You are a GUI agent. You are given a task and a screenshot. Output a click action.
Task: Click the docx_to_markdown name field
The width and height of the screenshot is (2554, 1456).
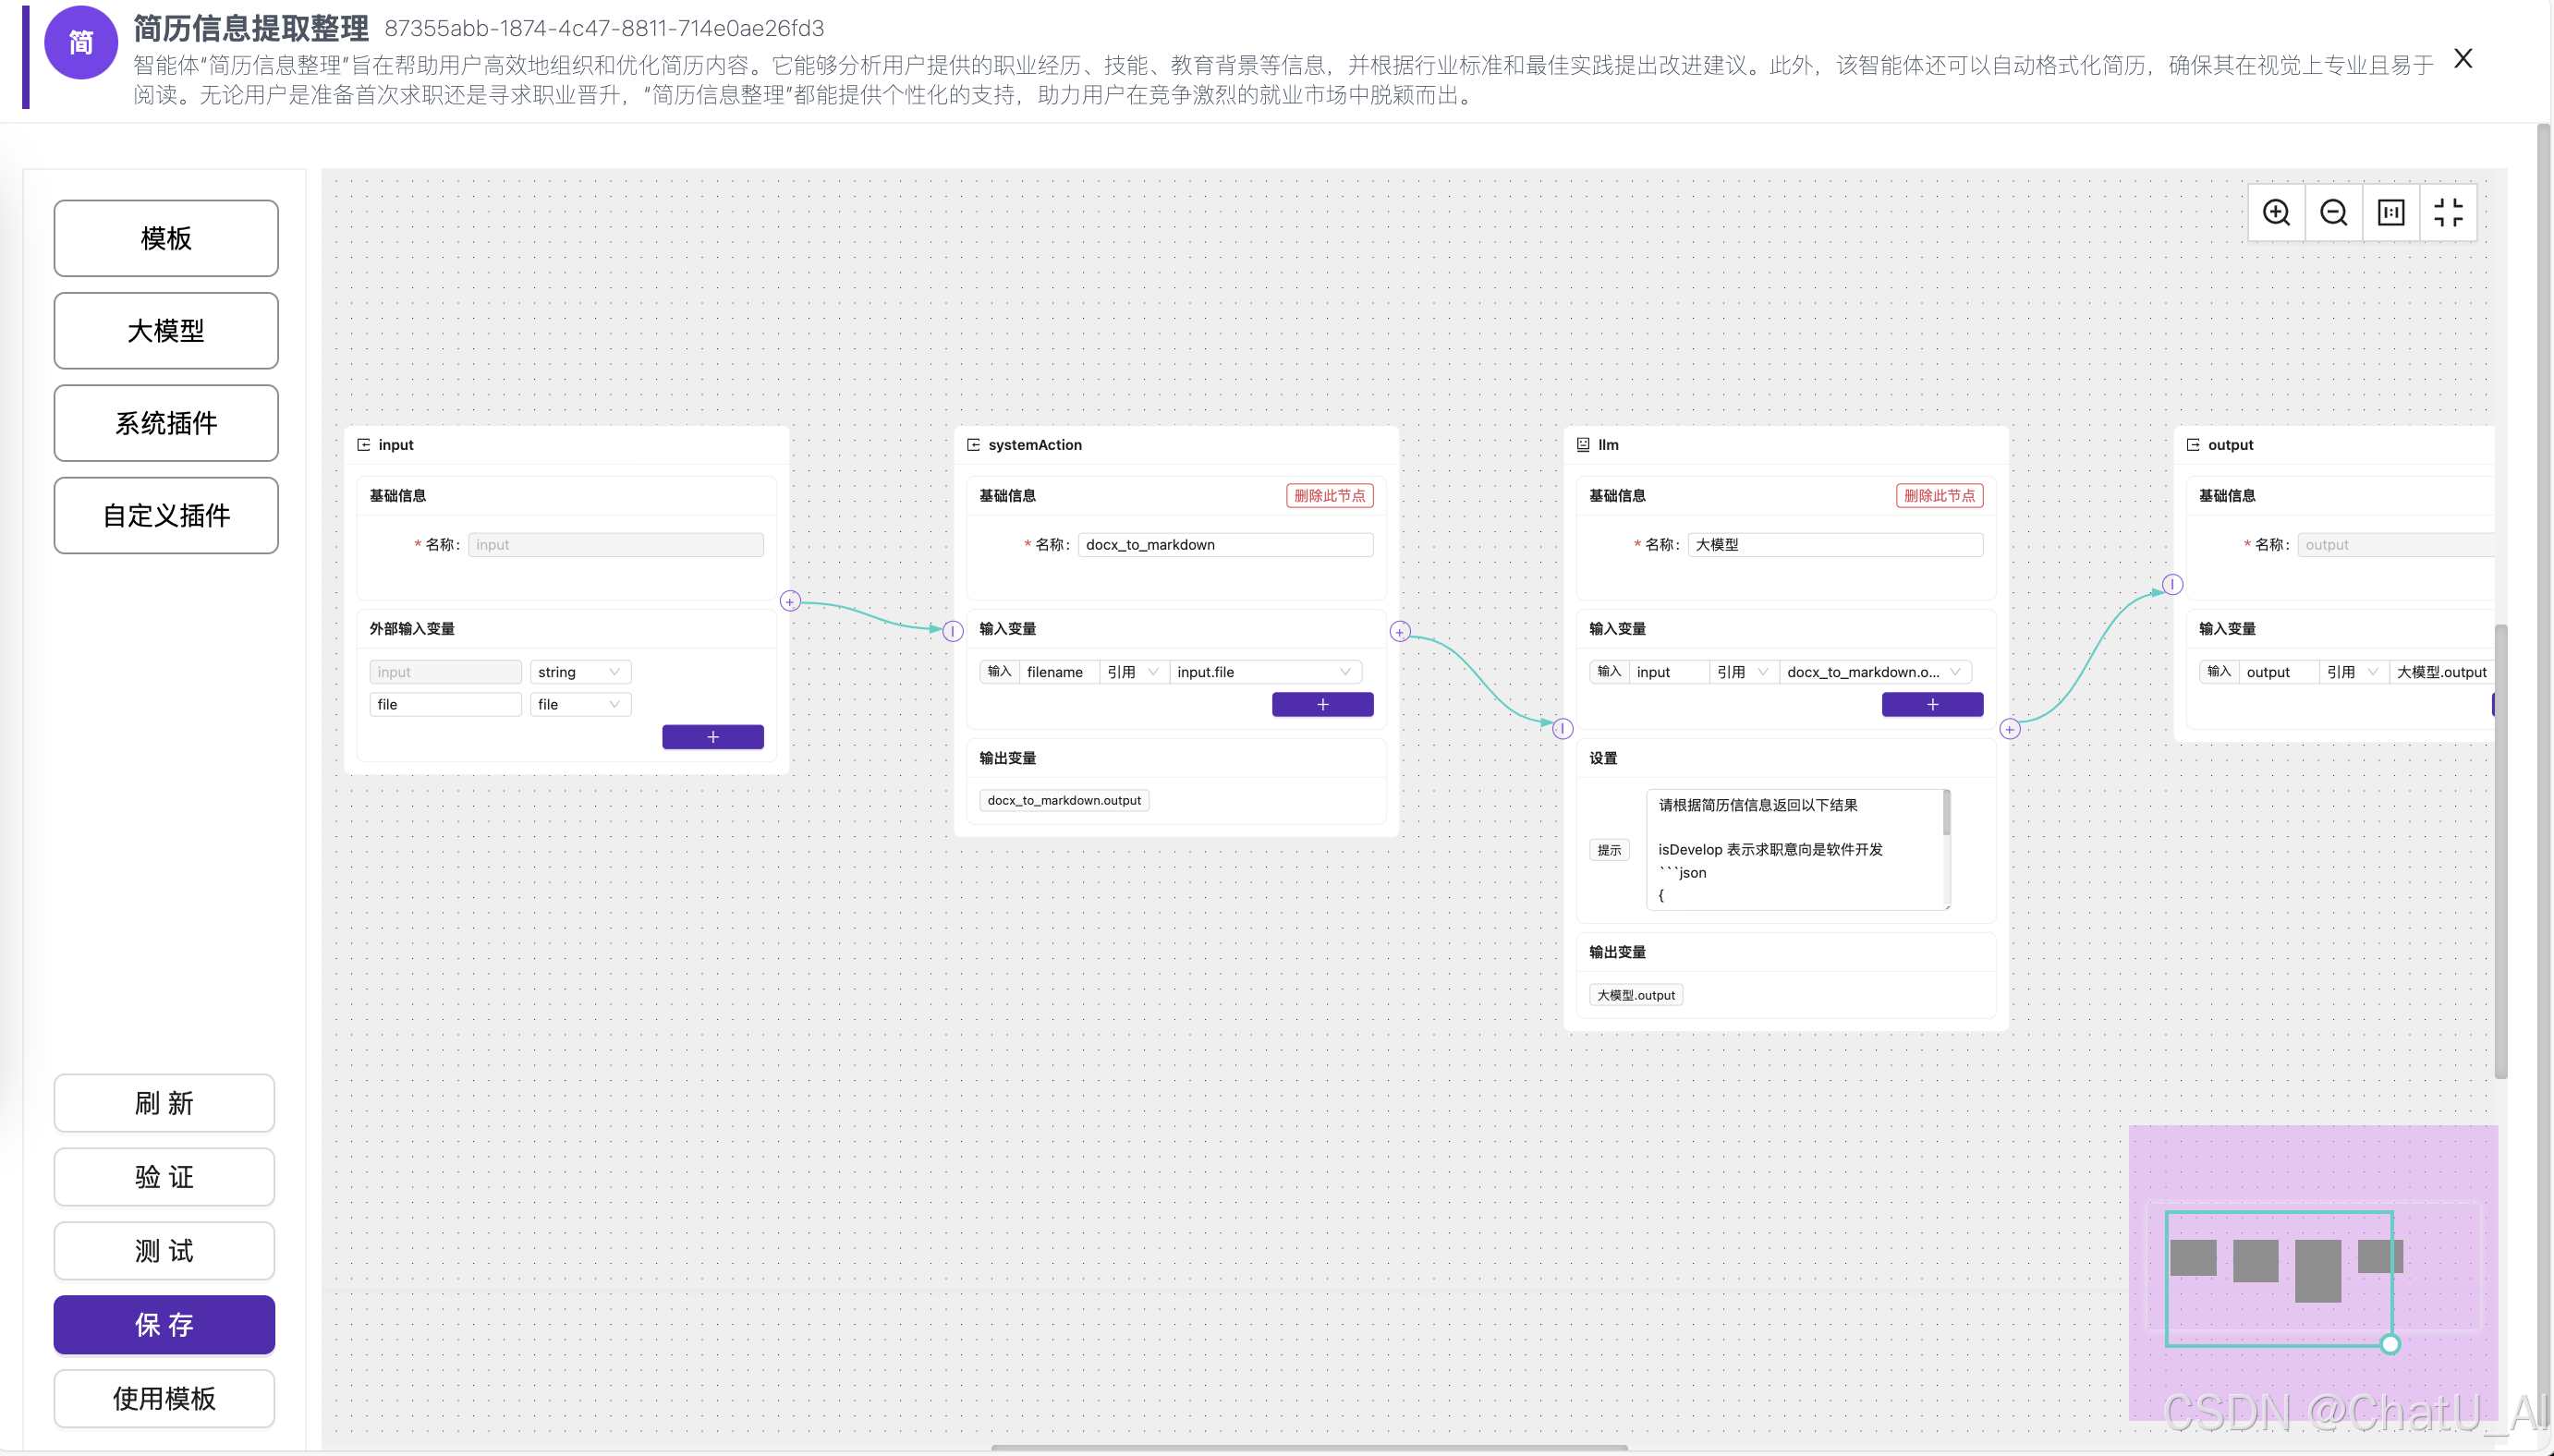point(1224,545)
